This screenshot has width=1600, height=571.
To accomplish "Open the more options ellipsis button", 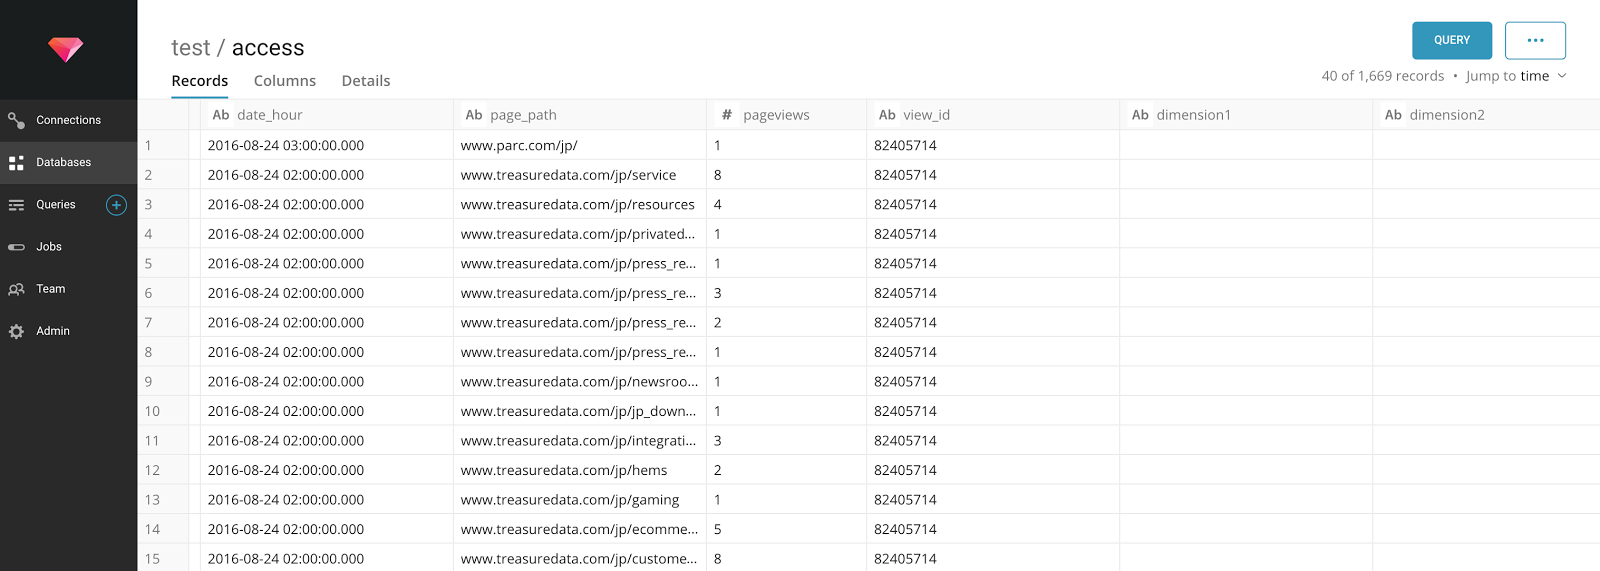I will pos(1535,40).
